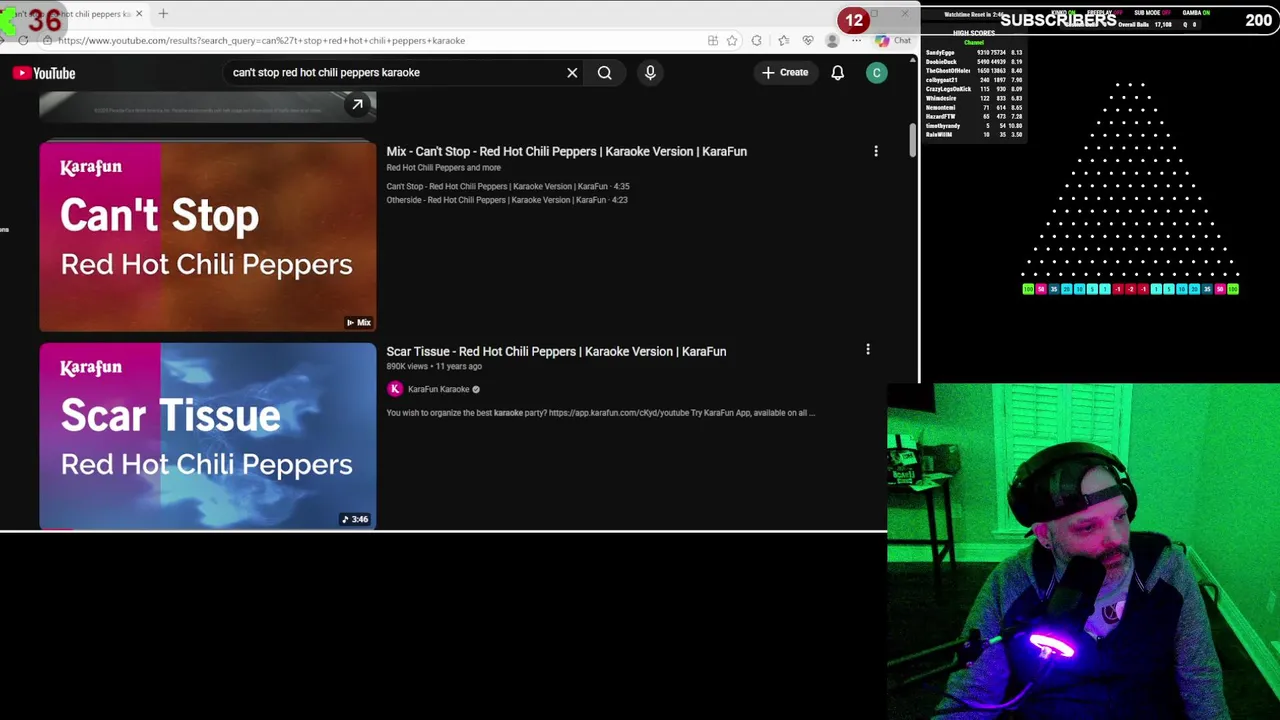The height and width of the screenshot is (720, 1280).
Task: Clear the YouTube search box with X
Action: [572, 73]
